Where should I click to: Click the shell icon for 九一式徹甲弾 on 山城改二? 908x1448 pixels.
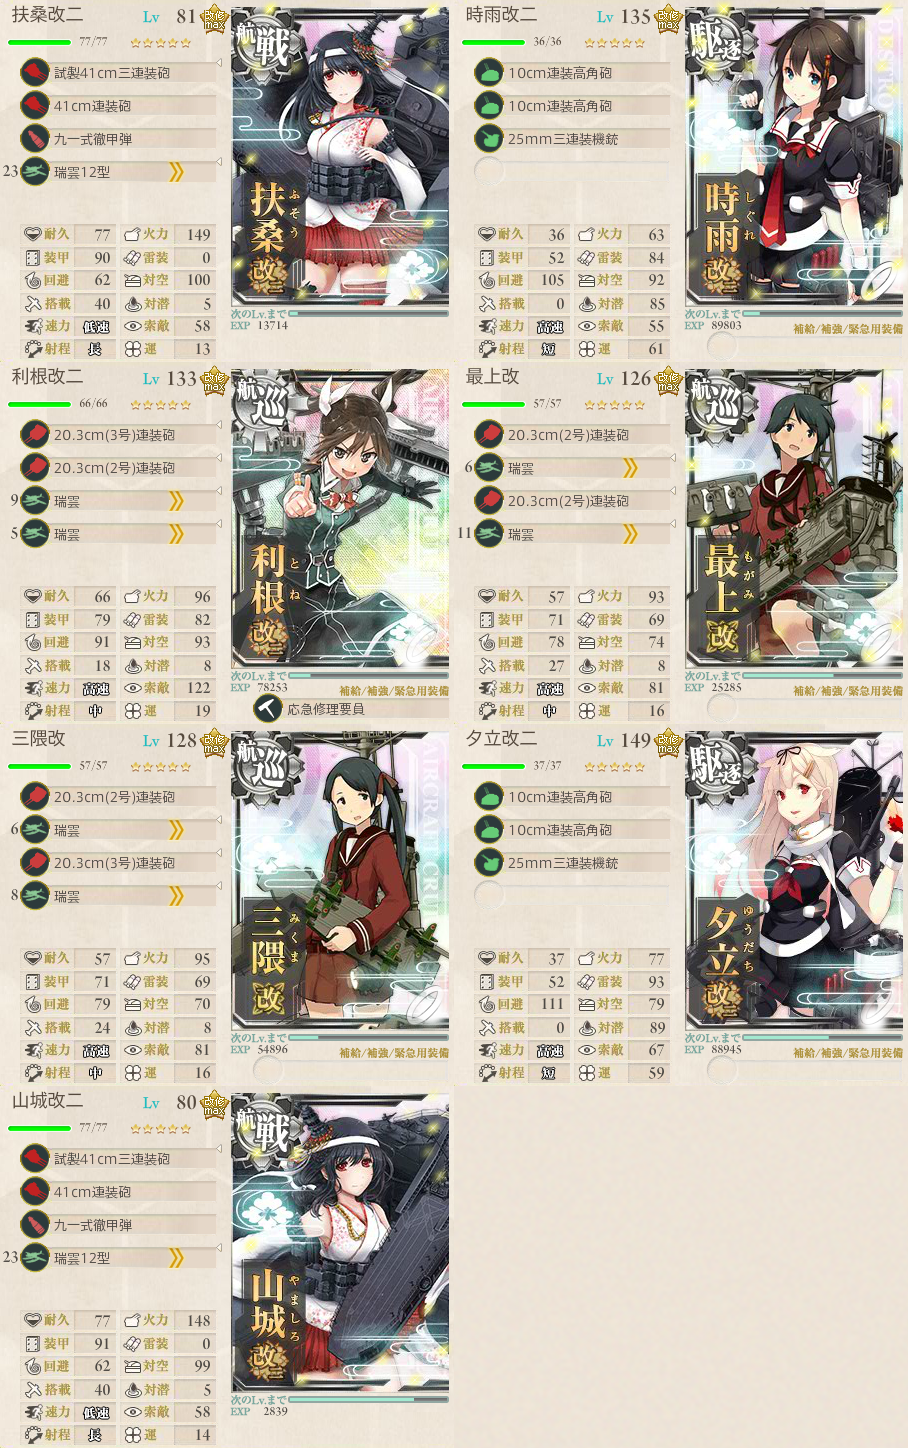35,1224
